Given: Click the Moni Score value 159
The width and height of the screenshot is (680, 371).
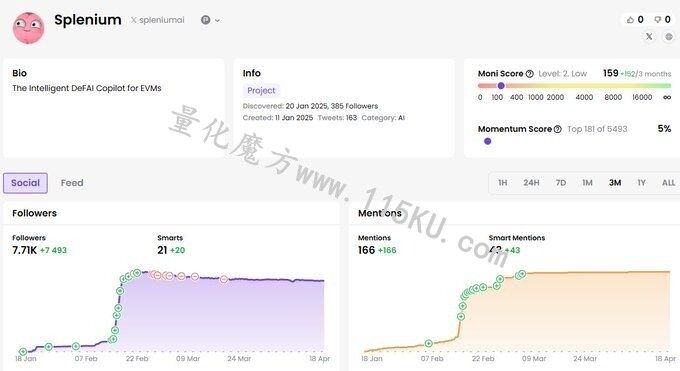Looking at the screenshot, I should (611, 73).
